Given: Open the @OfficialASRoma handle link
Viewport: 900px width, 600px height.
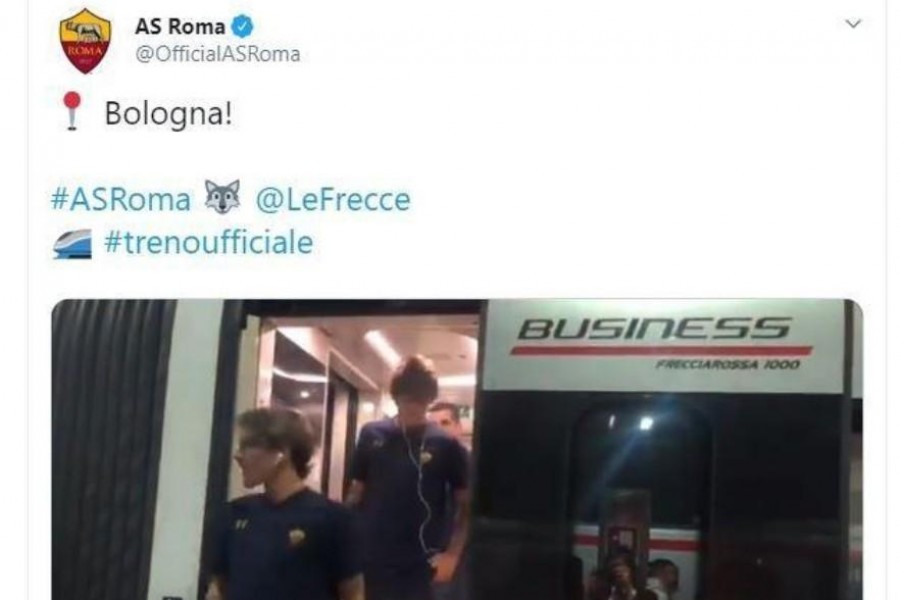Looking at the screenshot, I should 218,54.
